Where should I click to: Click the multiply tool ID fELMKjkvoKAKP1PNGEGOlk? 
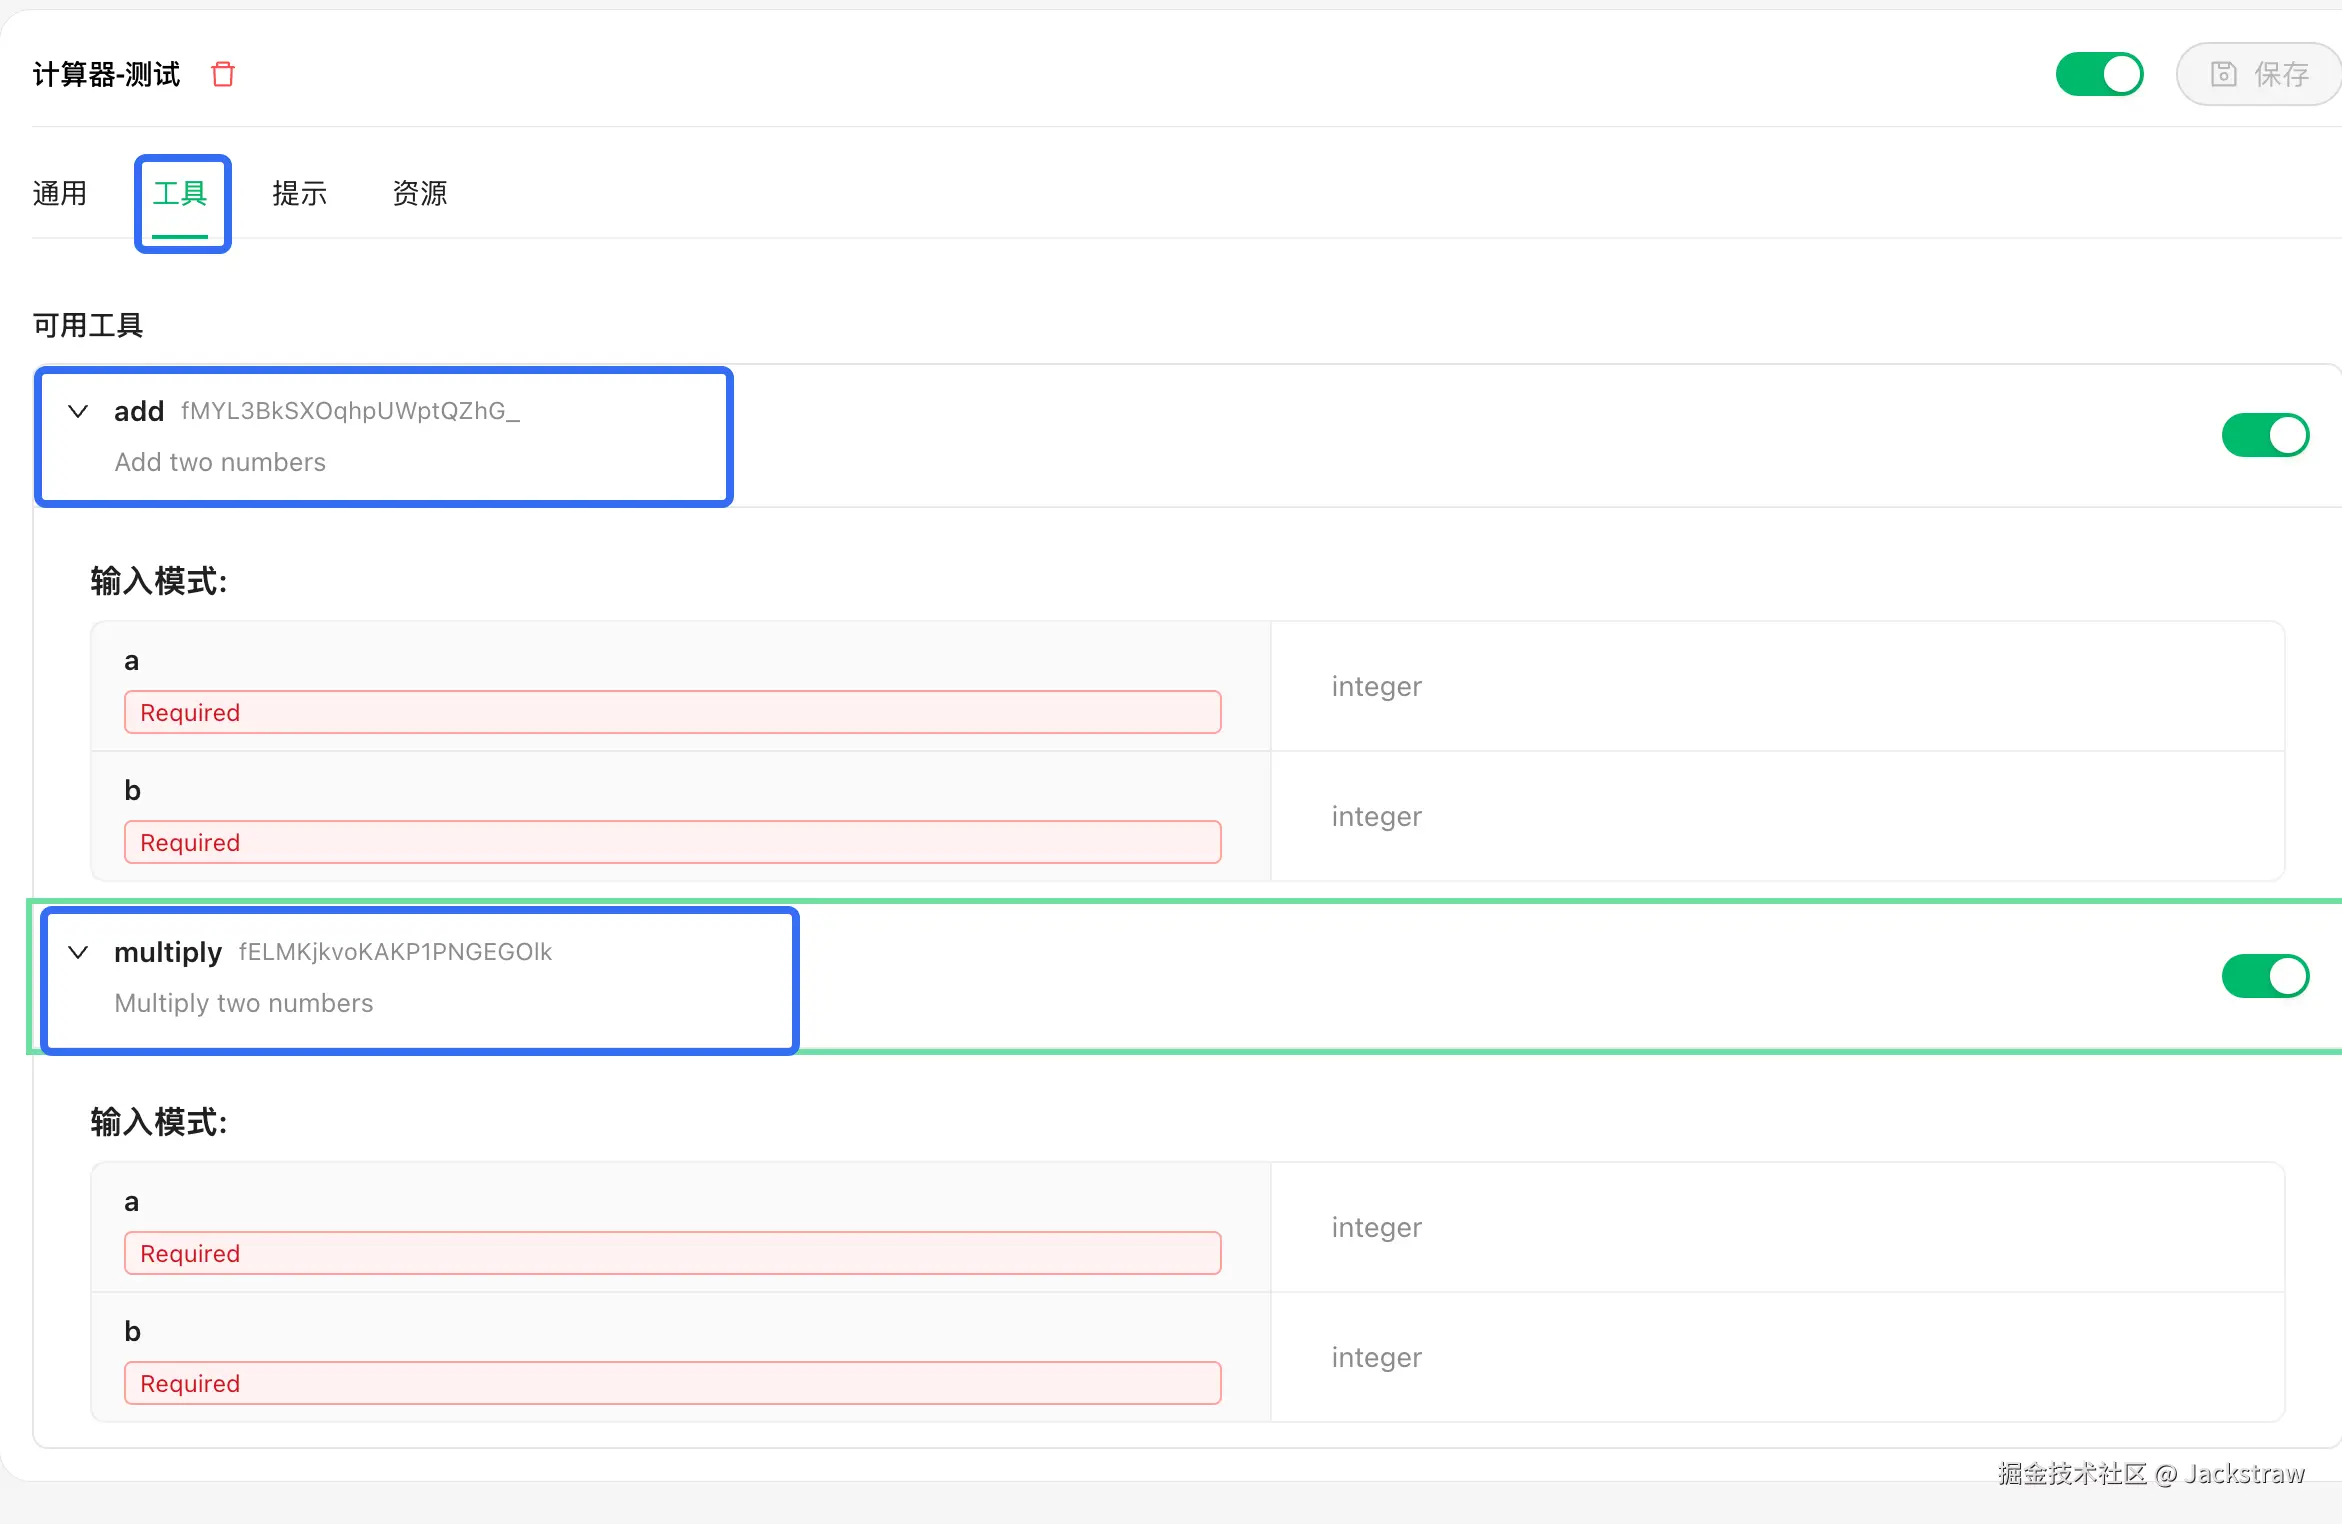(395, 952)
